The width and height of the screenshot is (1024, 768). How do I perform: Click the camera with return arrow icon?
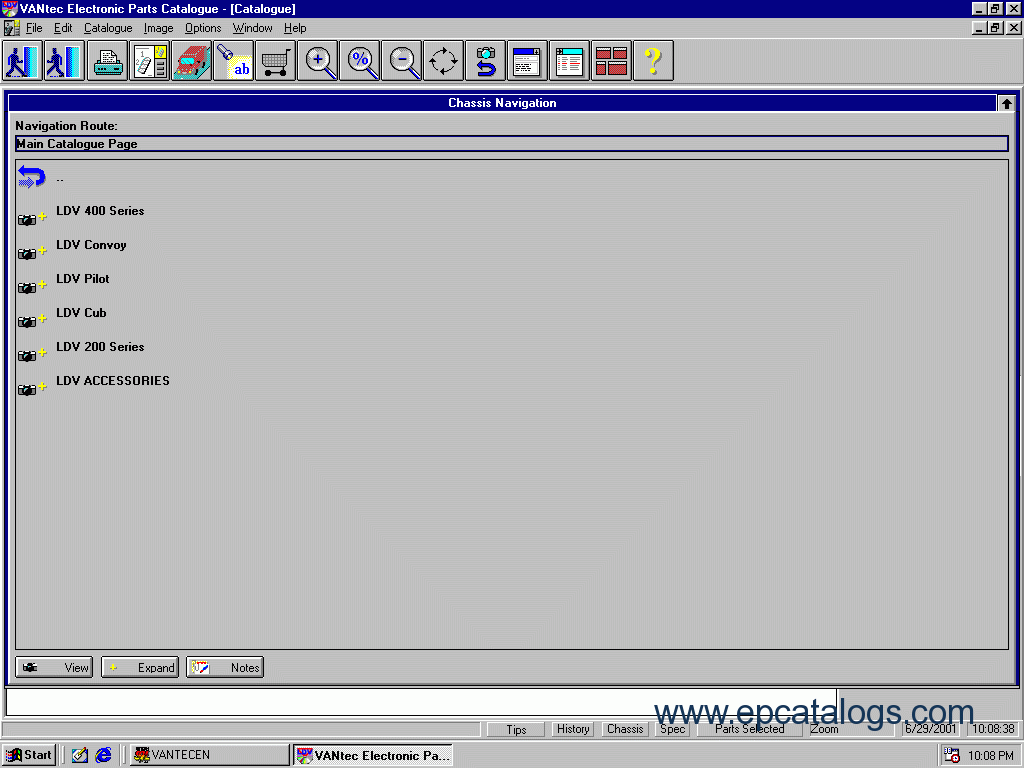coord(485,61)
